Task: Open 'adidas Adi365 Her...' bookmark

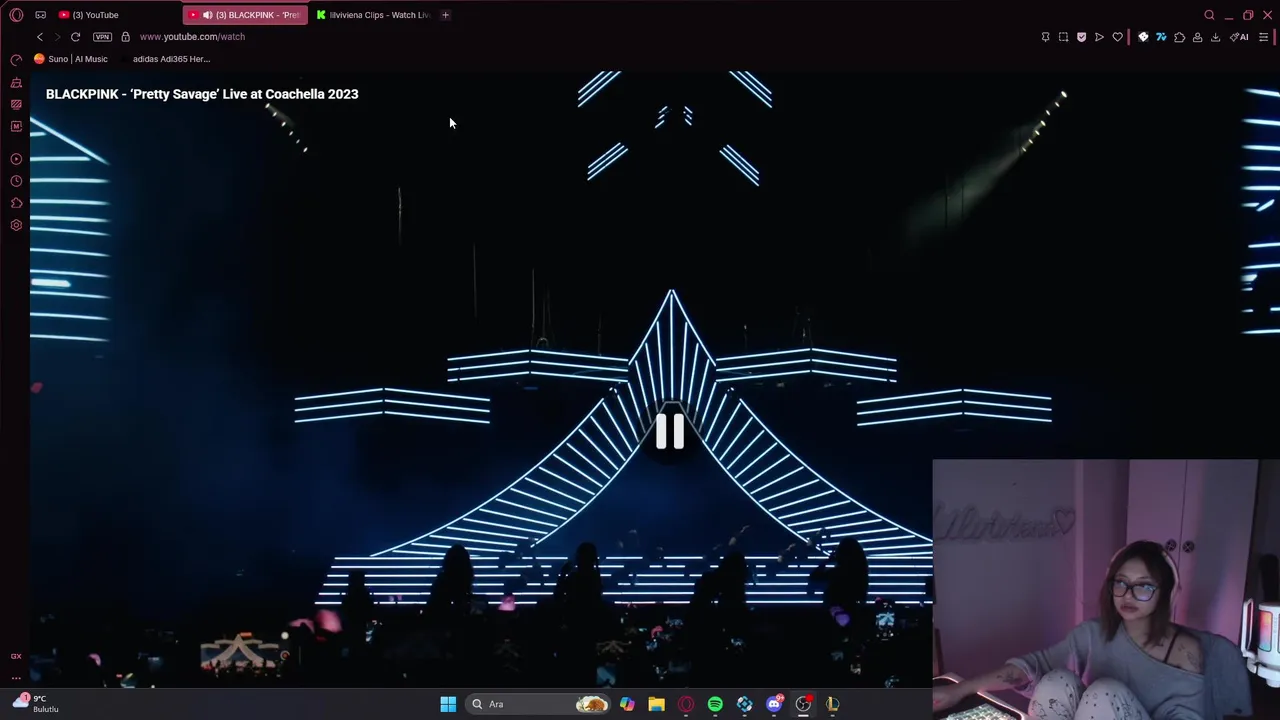Action: tap(171, 59)
